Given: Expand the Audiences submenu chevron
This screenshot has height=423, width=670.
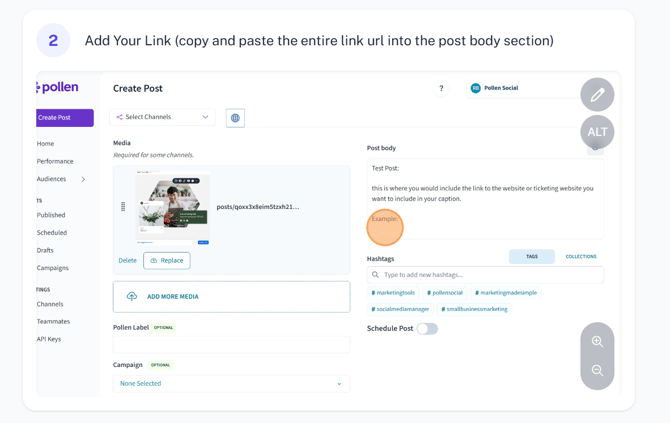Looking at the screenshot, I should coord(83,179).
